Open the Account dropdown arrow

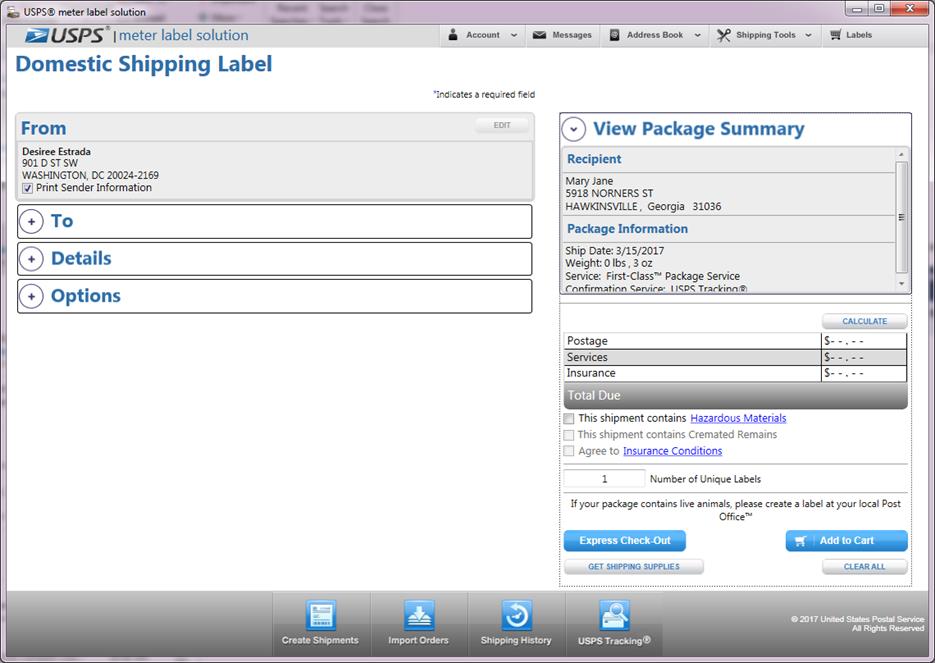click(514, 35)
